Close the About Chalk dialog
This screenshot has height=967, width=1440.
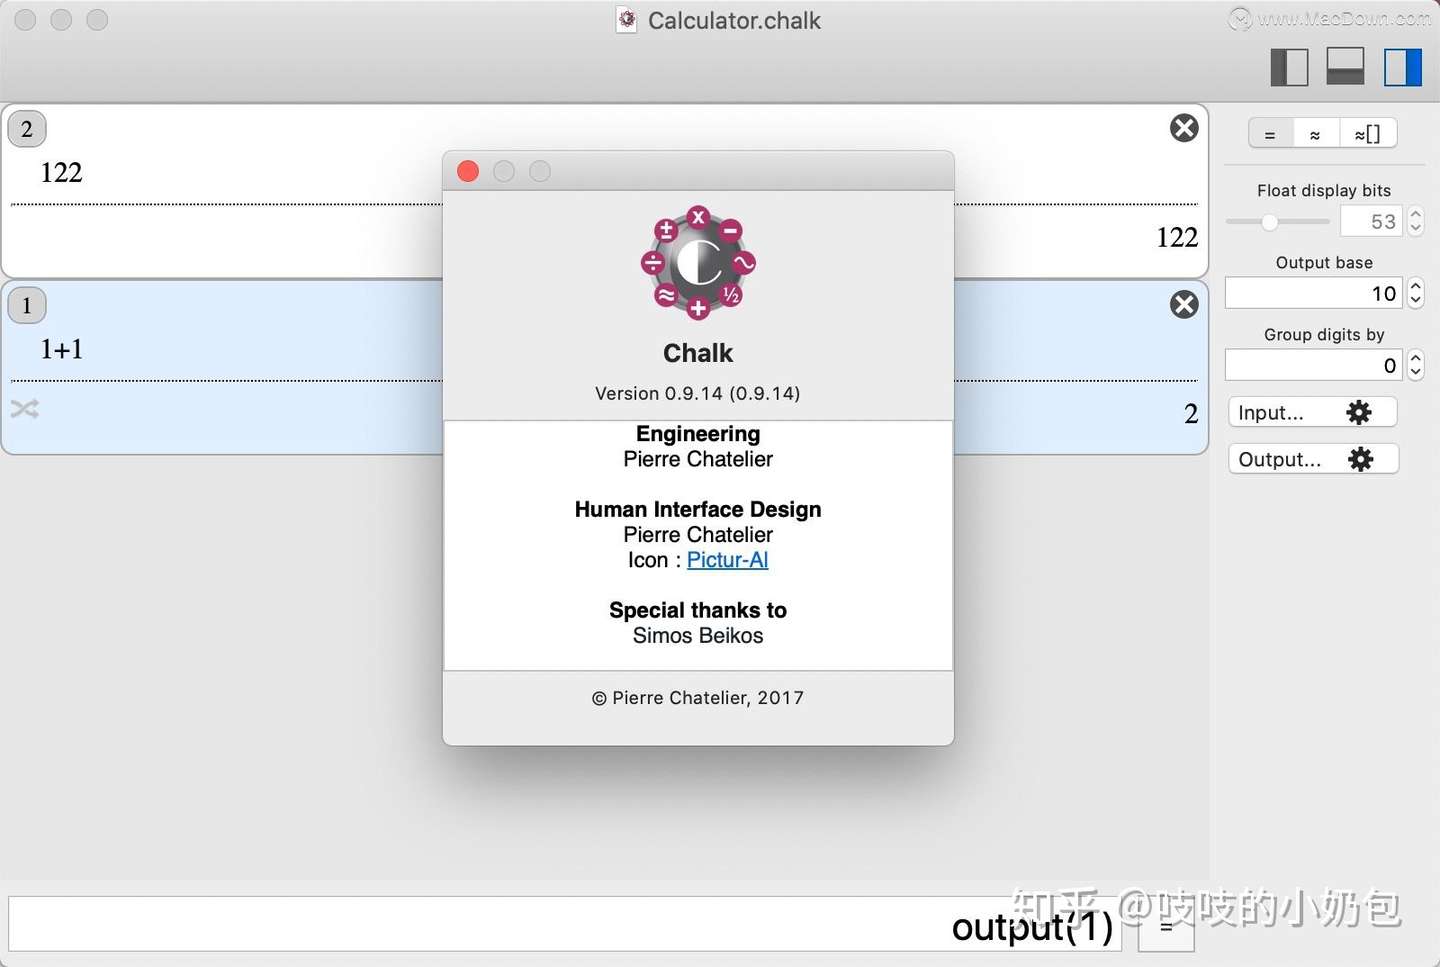coord(468,171)
